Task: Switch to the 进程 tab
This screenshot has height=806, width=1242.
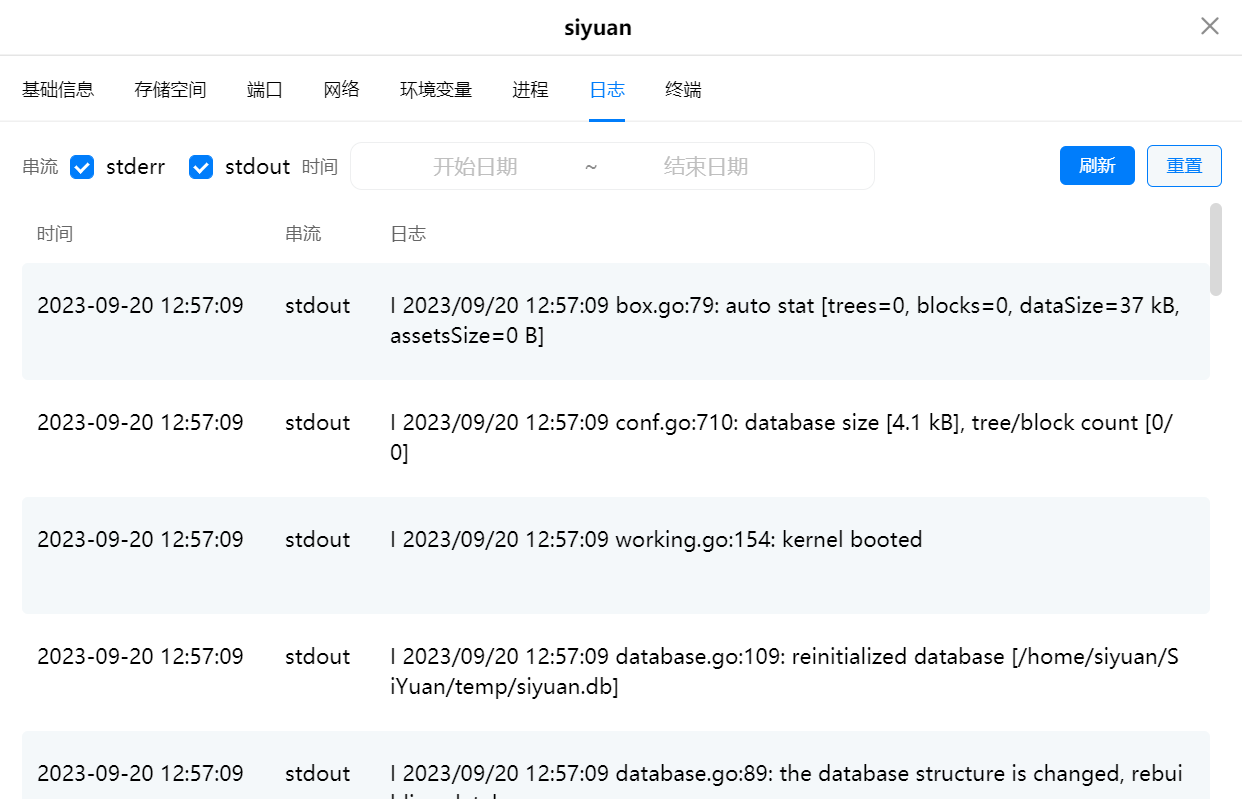Action: click(x=531, y=90)
